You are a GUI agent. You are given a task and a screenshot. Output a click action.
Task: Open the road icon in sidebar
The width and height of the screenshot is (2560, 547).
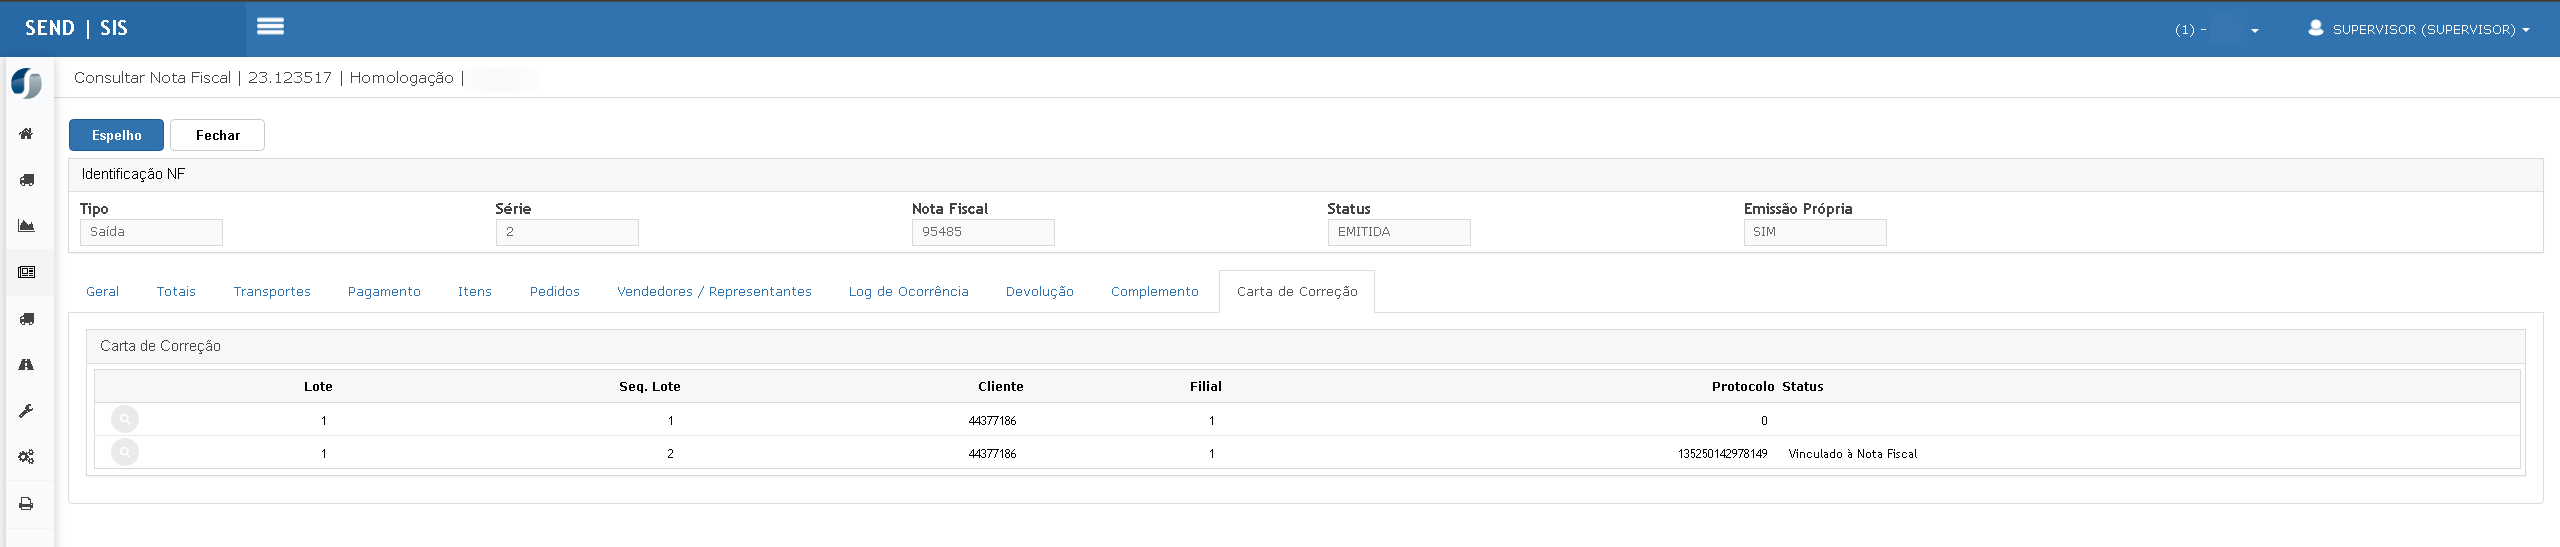pyautogui.click(x=27, y=365)
